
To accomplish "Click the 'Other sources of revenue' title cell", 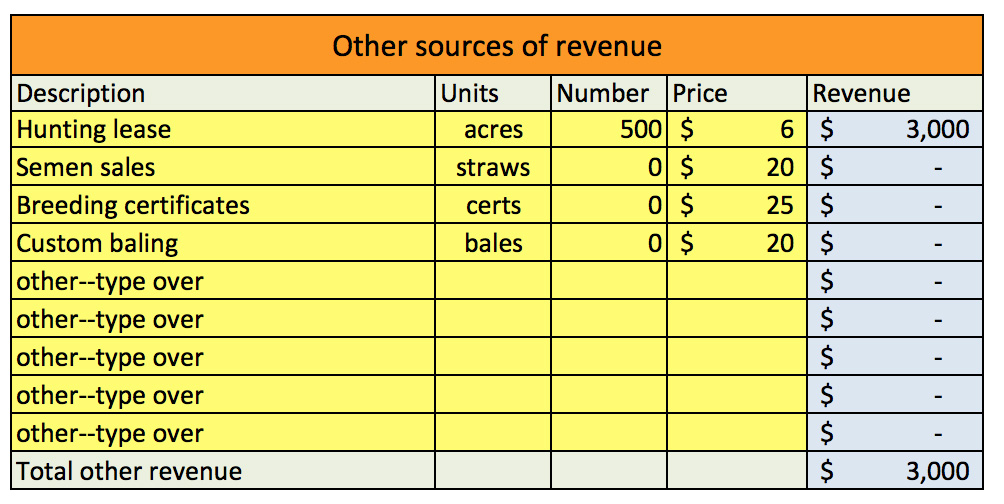I will (x=496, y=46).
